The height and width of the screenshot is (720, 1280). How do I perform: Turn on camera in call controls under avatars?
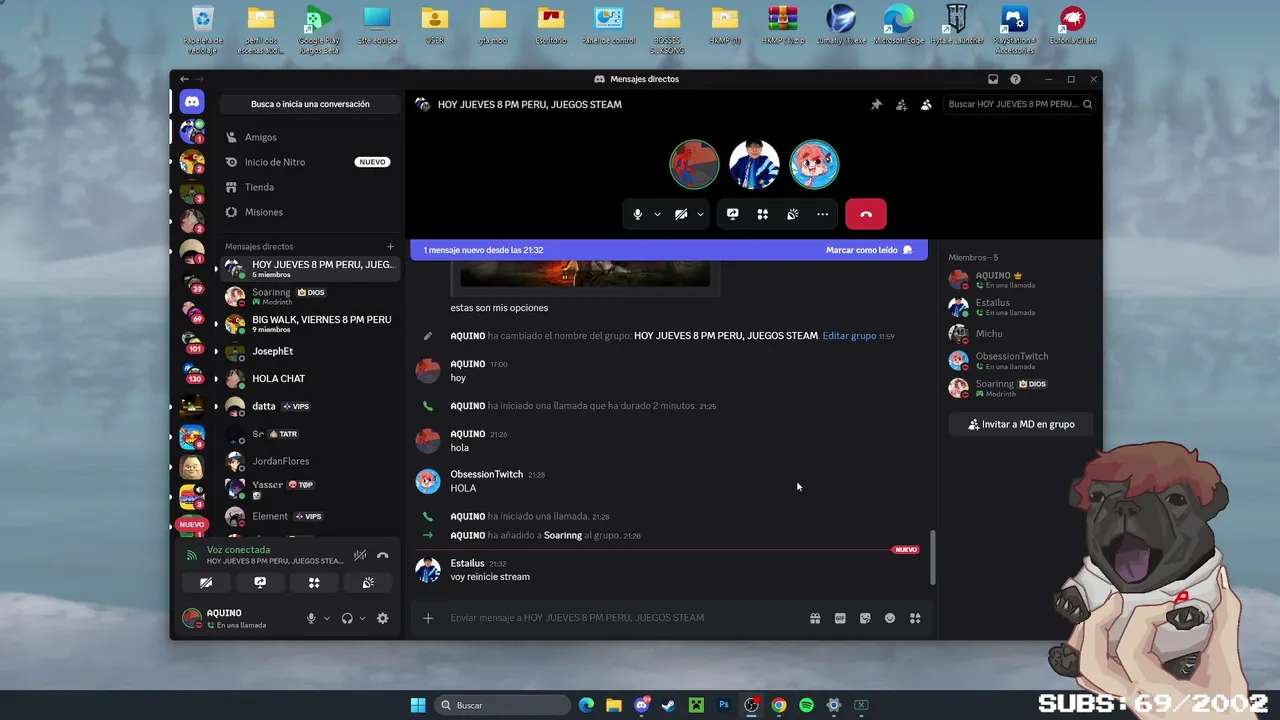point(681,214)
